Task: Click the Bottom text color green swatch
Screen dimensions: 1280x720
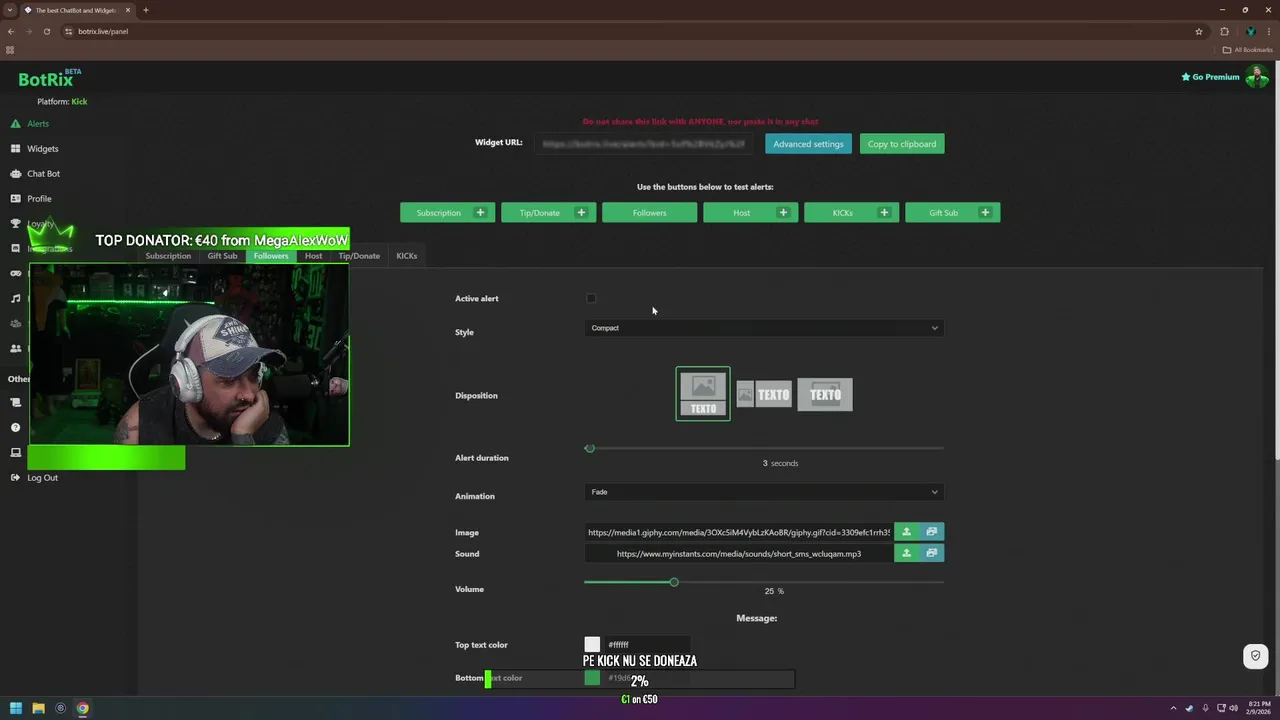Action: pyautogui.click(x=592, y=678)
